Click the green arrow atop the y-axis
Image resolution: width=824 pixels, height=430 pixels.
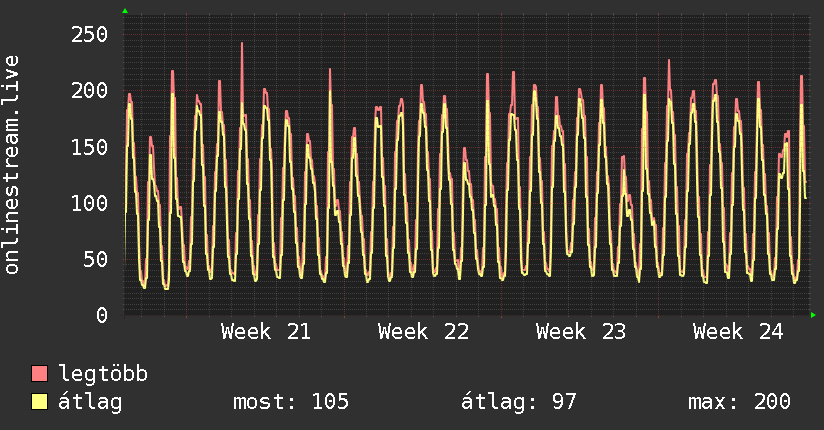[125, 11]
